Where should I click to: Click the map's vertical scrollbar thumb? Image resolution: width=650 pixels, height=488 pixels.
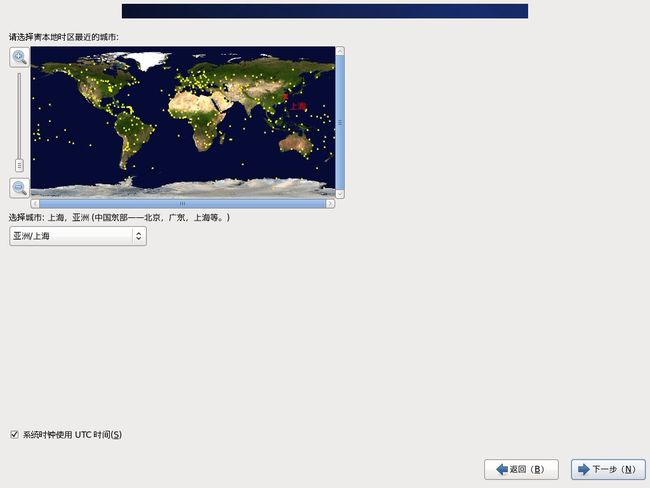coord(340,122)
